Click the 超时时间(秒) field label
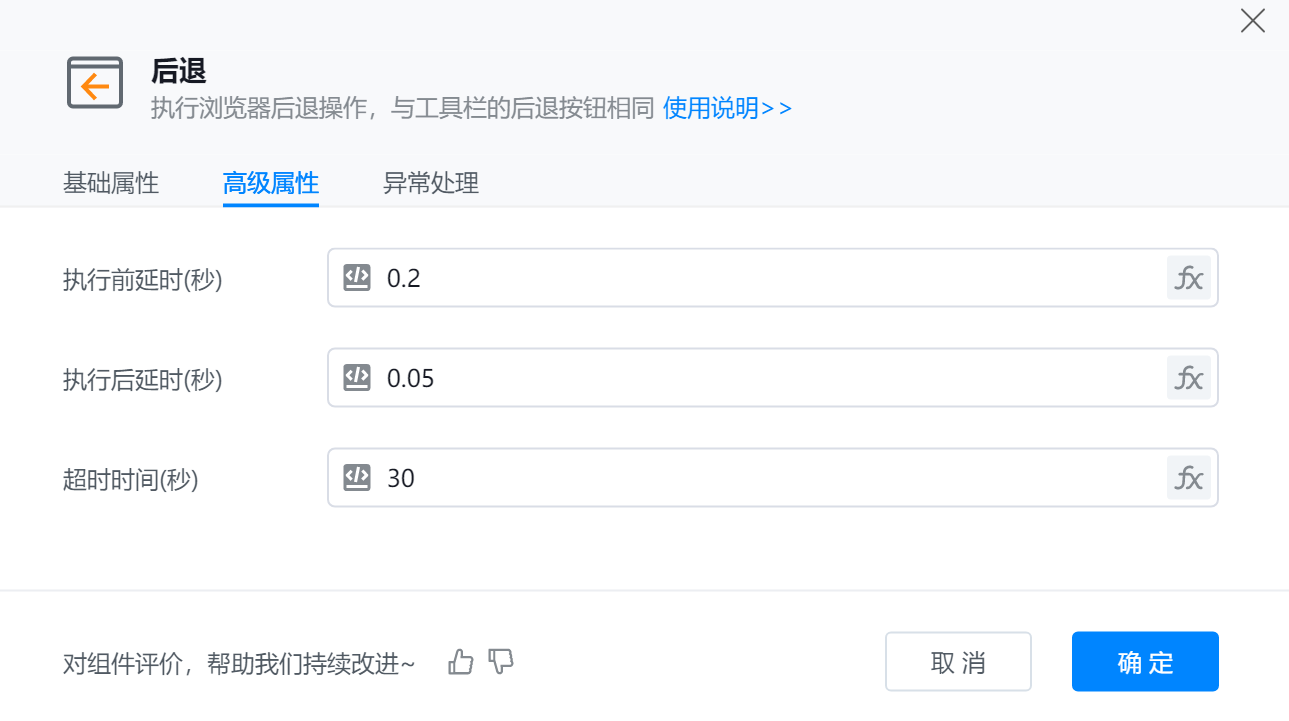 click(131, 480)
